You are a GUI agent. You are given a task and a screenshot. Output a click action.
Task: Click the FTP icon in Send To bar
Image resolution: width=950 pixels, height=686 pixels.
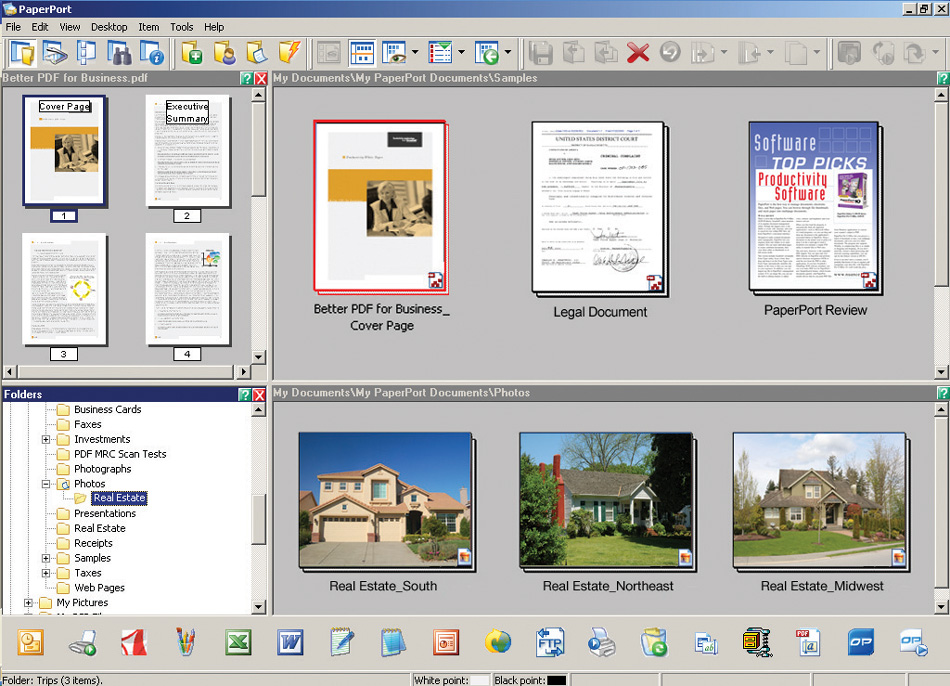point(550,642)
